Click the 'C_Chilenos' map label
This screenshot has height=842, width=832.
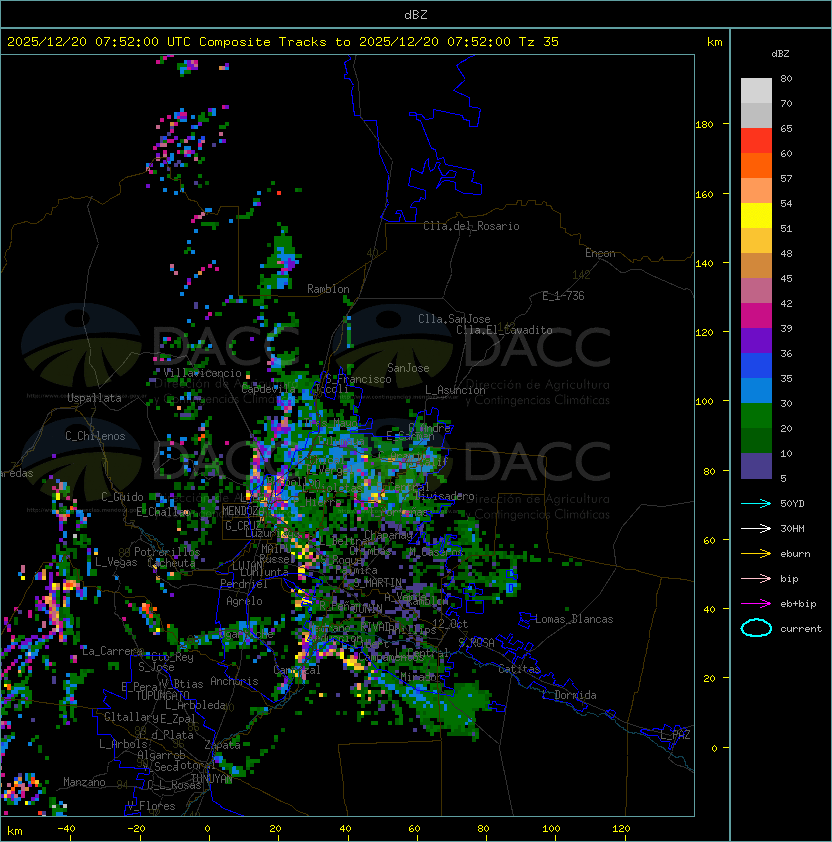click(x=95, y=436)
